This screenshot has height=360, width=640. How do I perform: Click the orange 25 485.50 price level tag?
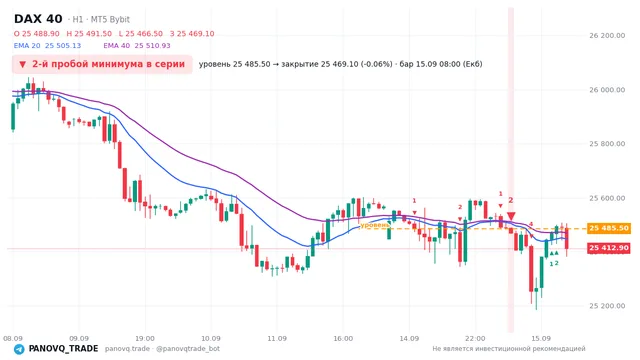click(609, 228)
